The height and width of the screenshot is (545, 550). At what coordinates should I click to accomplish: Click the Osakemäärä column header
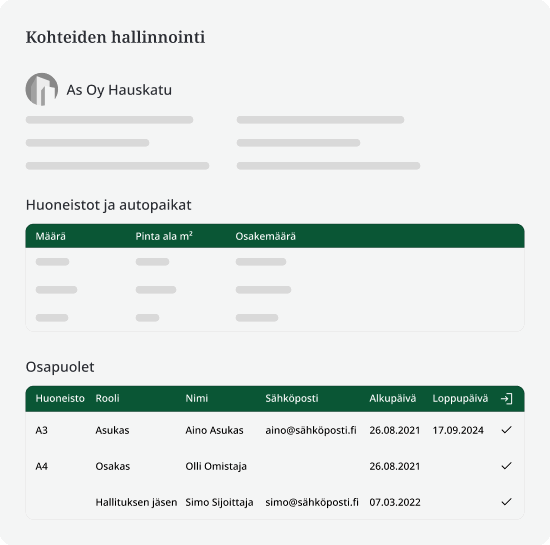266,236
